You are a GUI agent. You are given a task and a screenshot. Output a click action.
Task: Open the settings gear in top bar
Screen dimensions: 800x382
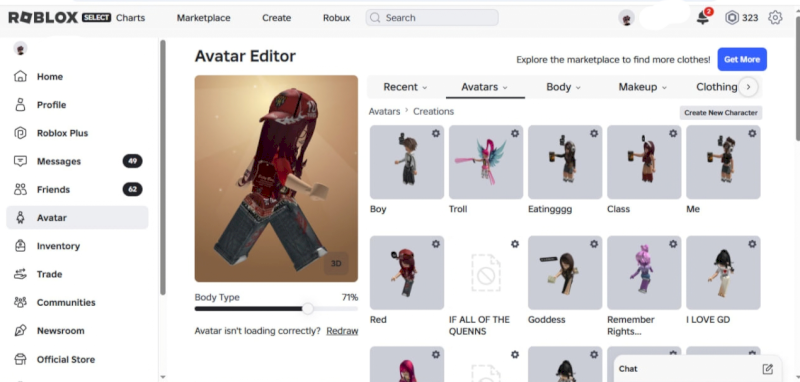point(775,18)
